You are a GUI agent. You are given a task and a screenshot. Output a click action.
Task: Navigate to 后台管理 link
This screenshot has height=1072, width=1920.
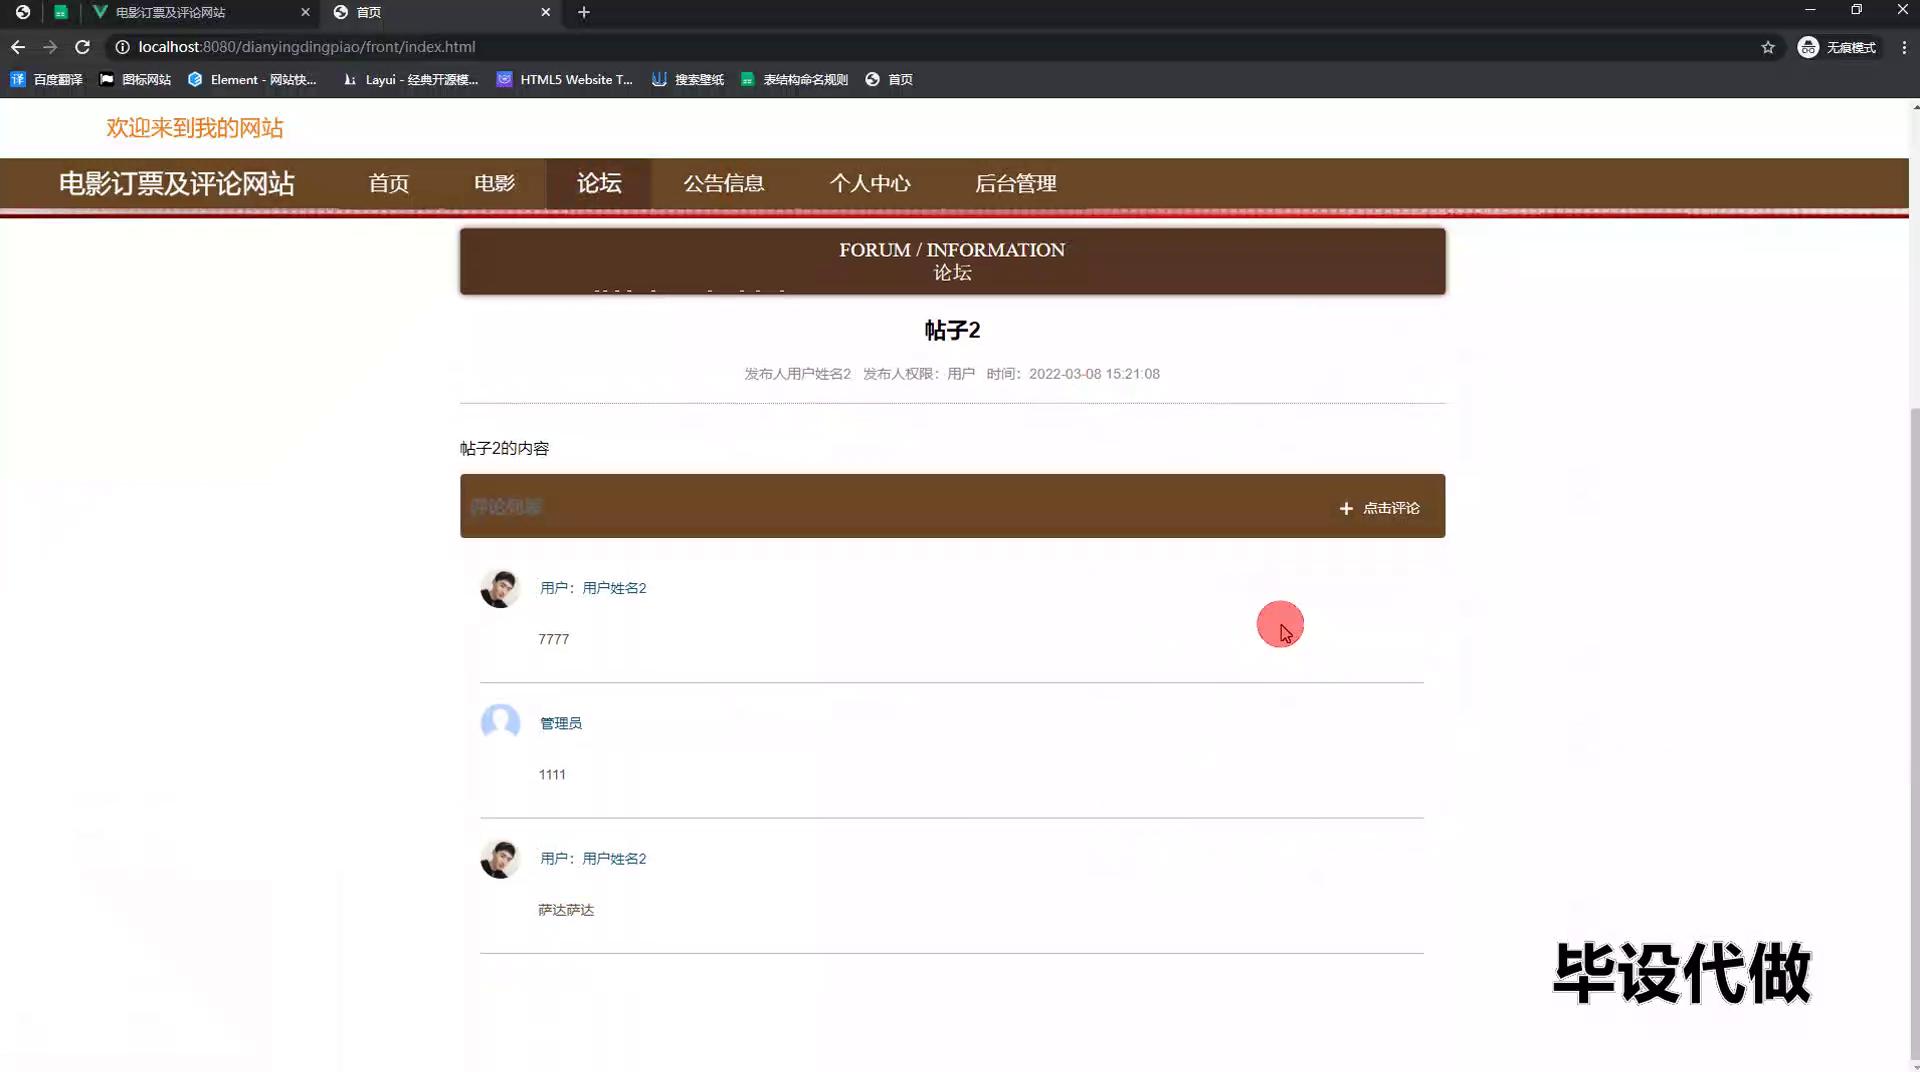[1015, 183]
